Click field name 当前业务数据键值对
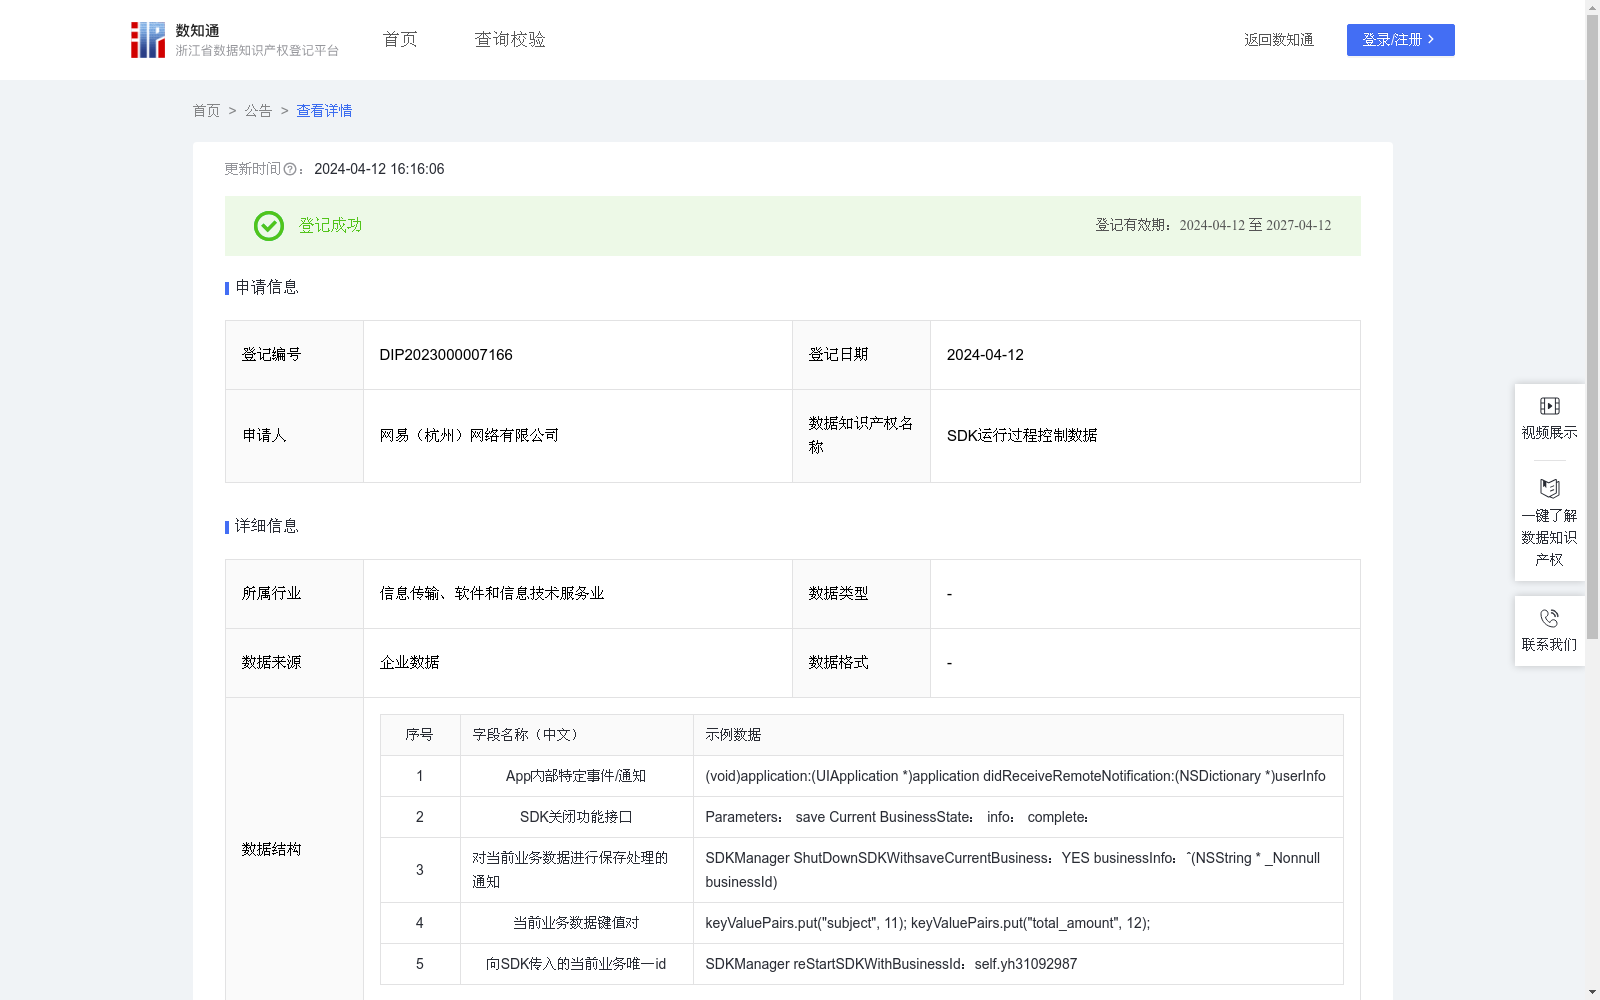1600x1000 pixels. coord(576,923)
